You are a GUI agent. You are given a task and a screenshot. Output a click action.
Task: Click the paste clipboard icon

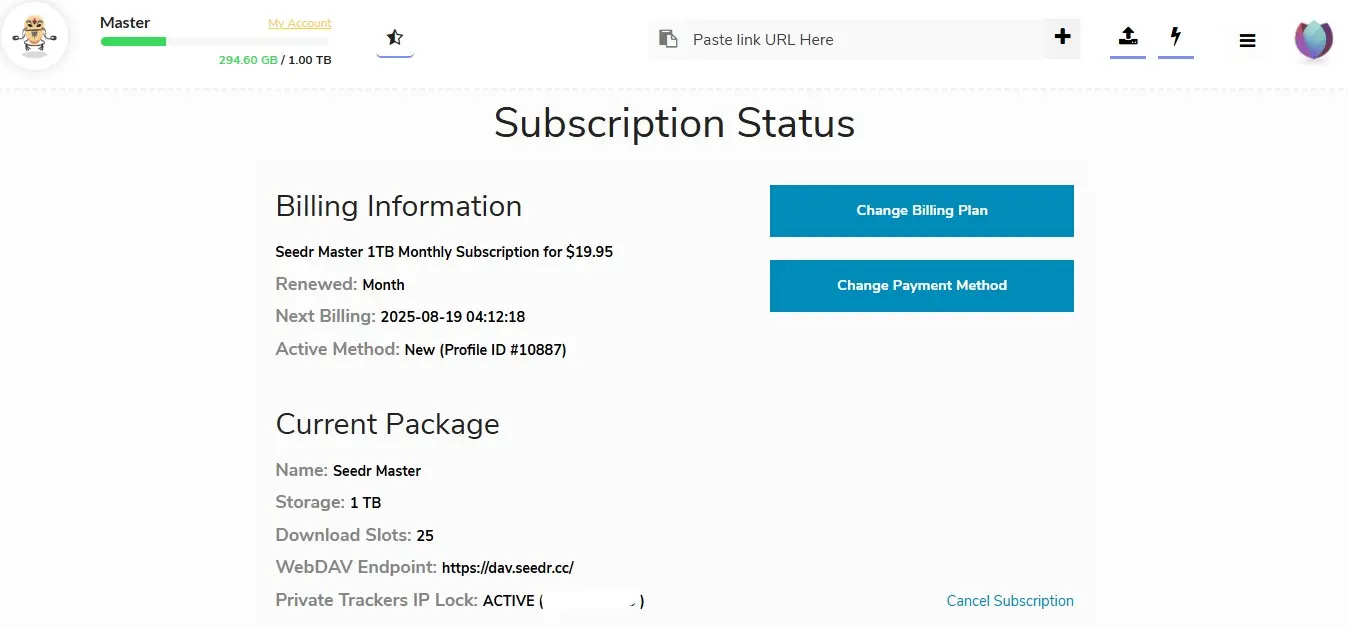667,39
